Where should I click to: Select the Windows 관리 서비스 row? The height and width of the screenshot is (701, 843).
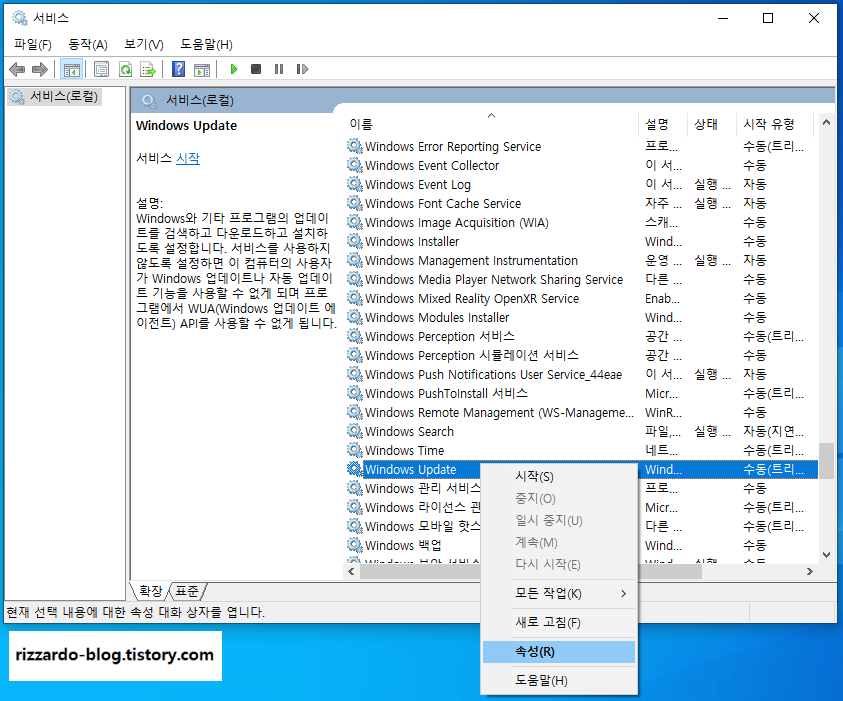[422, 488]
